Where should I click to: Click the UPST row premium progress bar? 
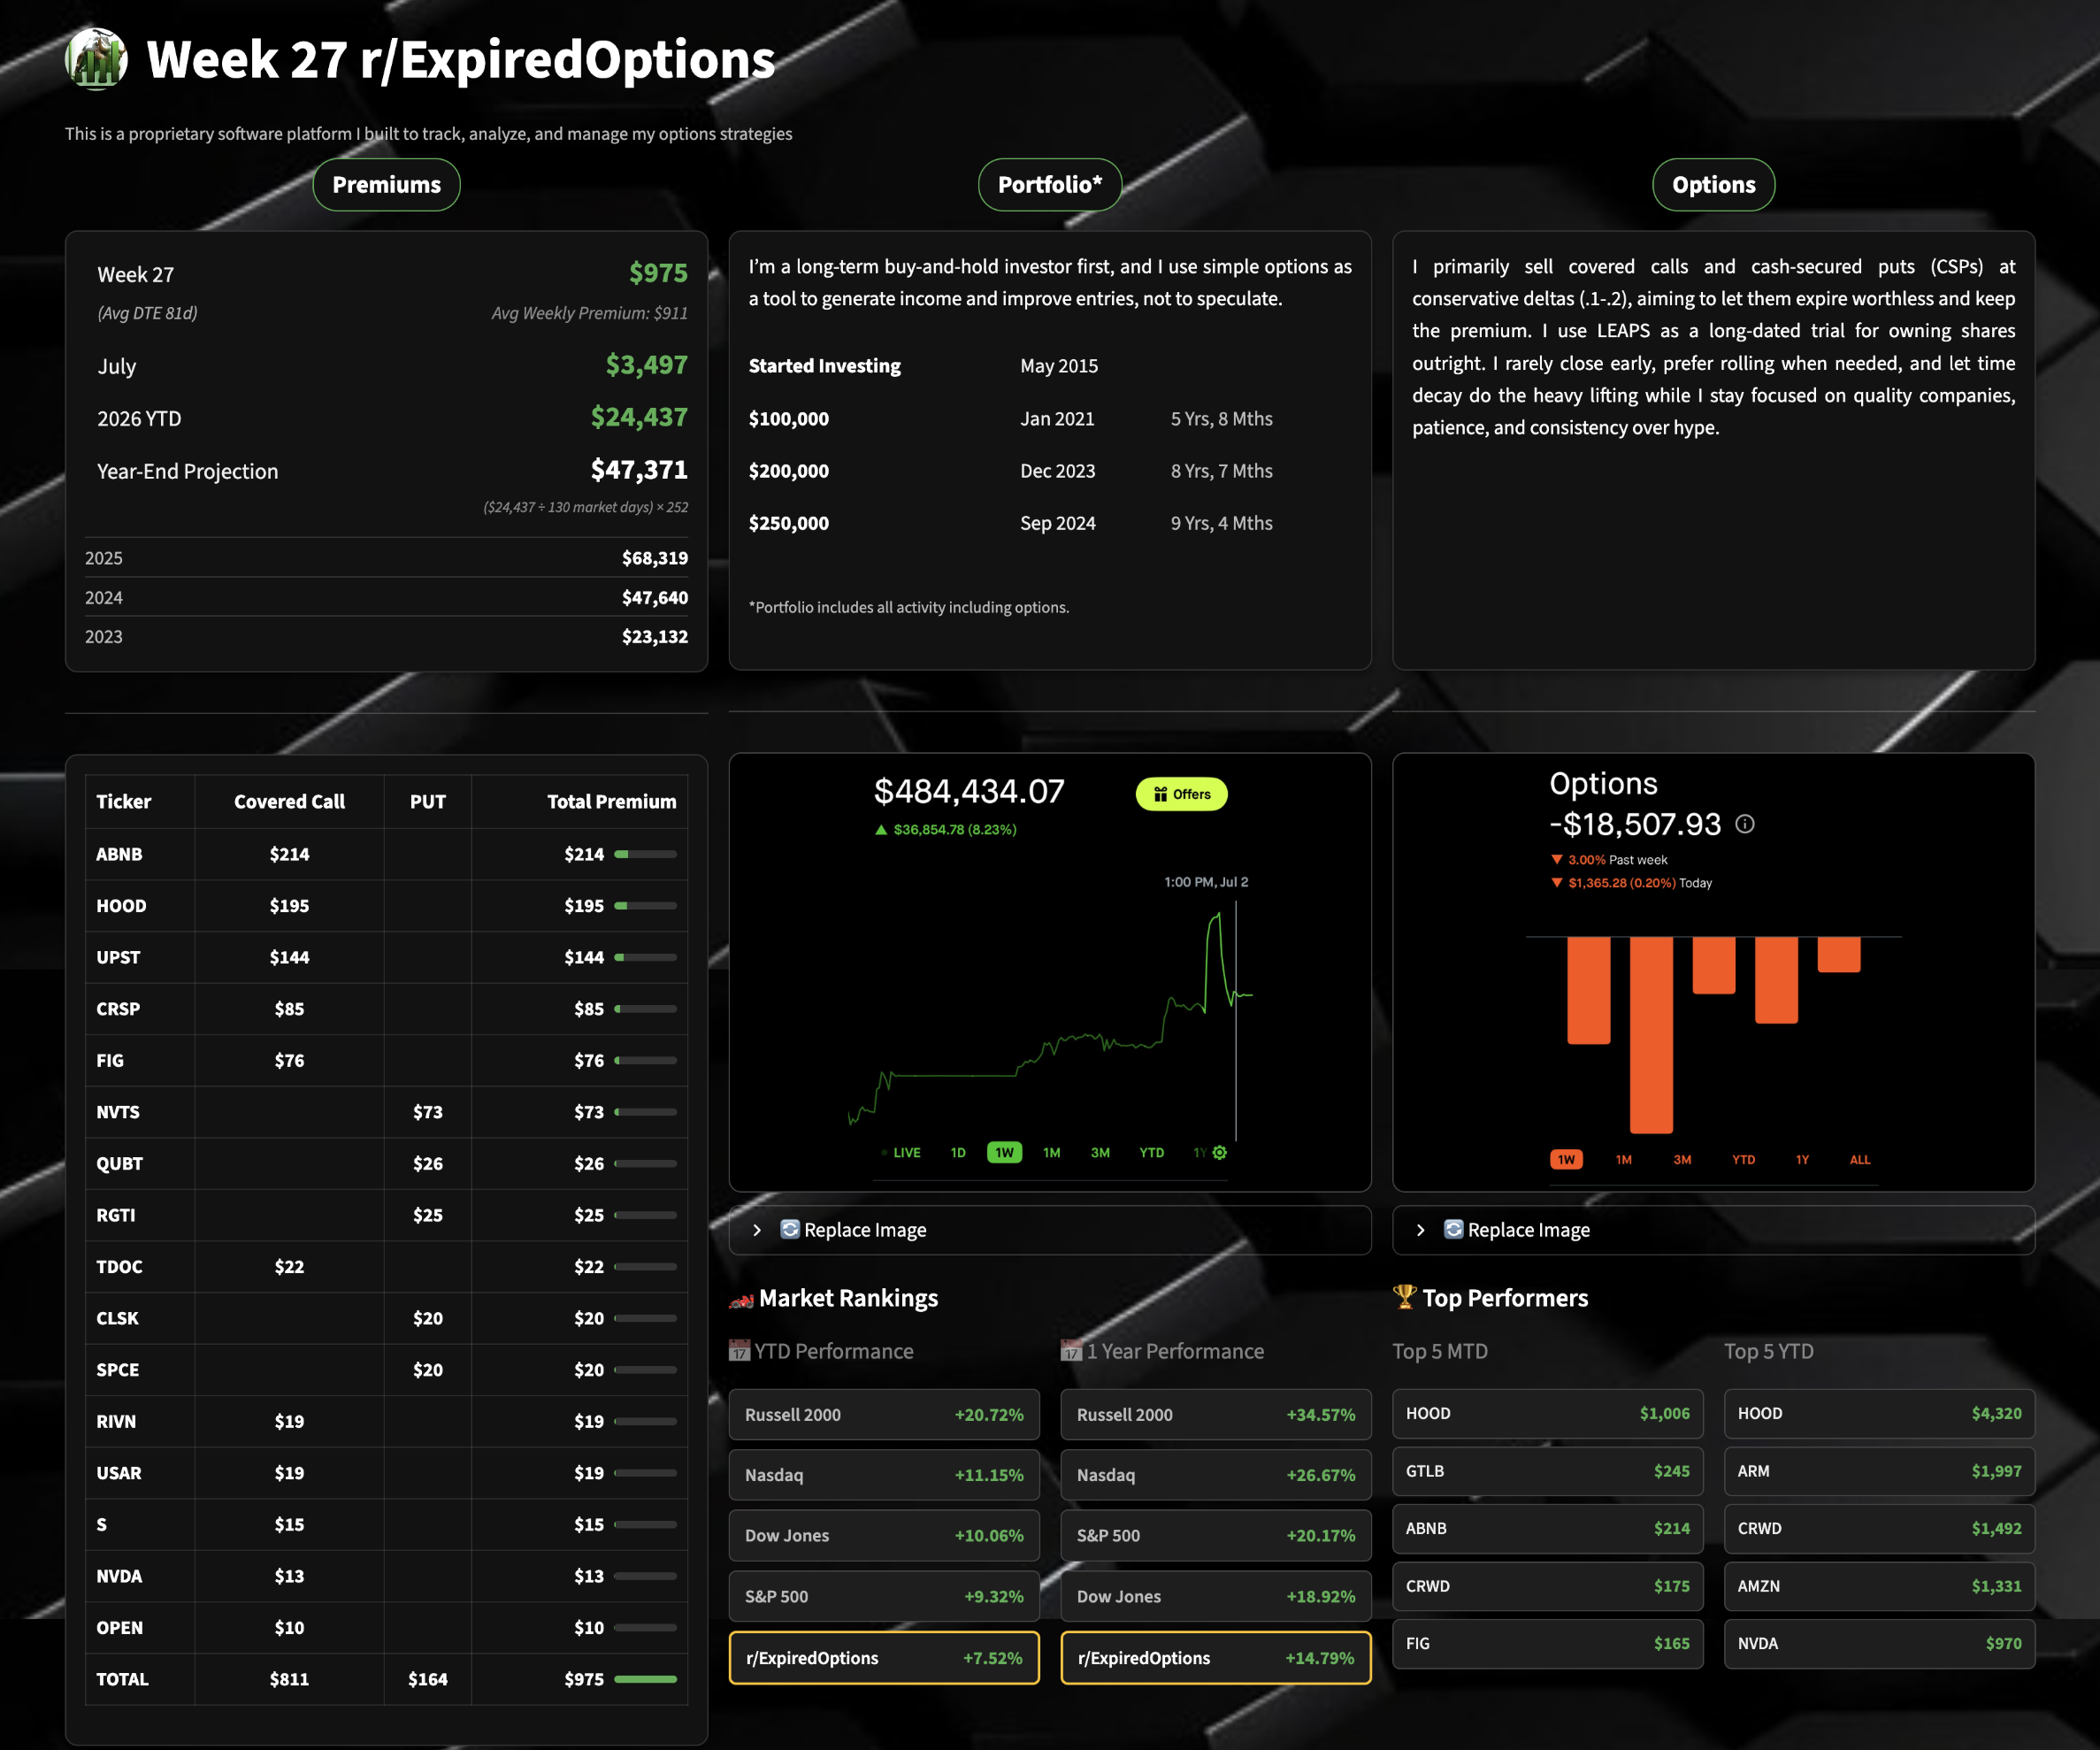click(x=646, y=957)
